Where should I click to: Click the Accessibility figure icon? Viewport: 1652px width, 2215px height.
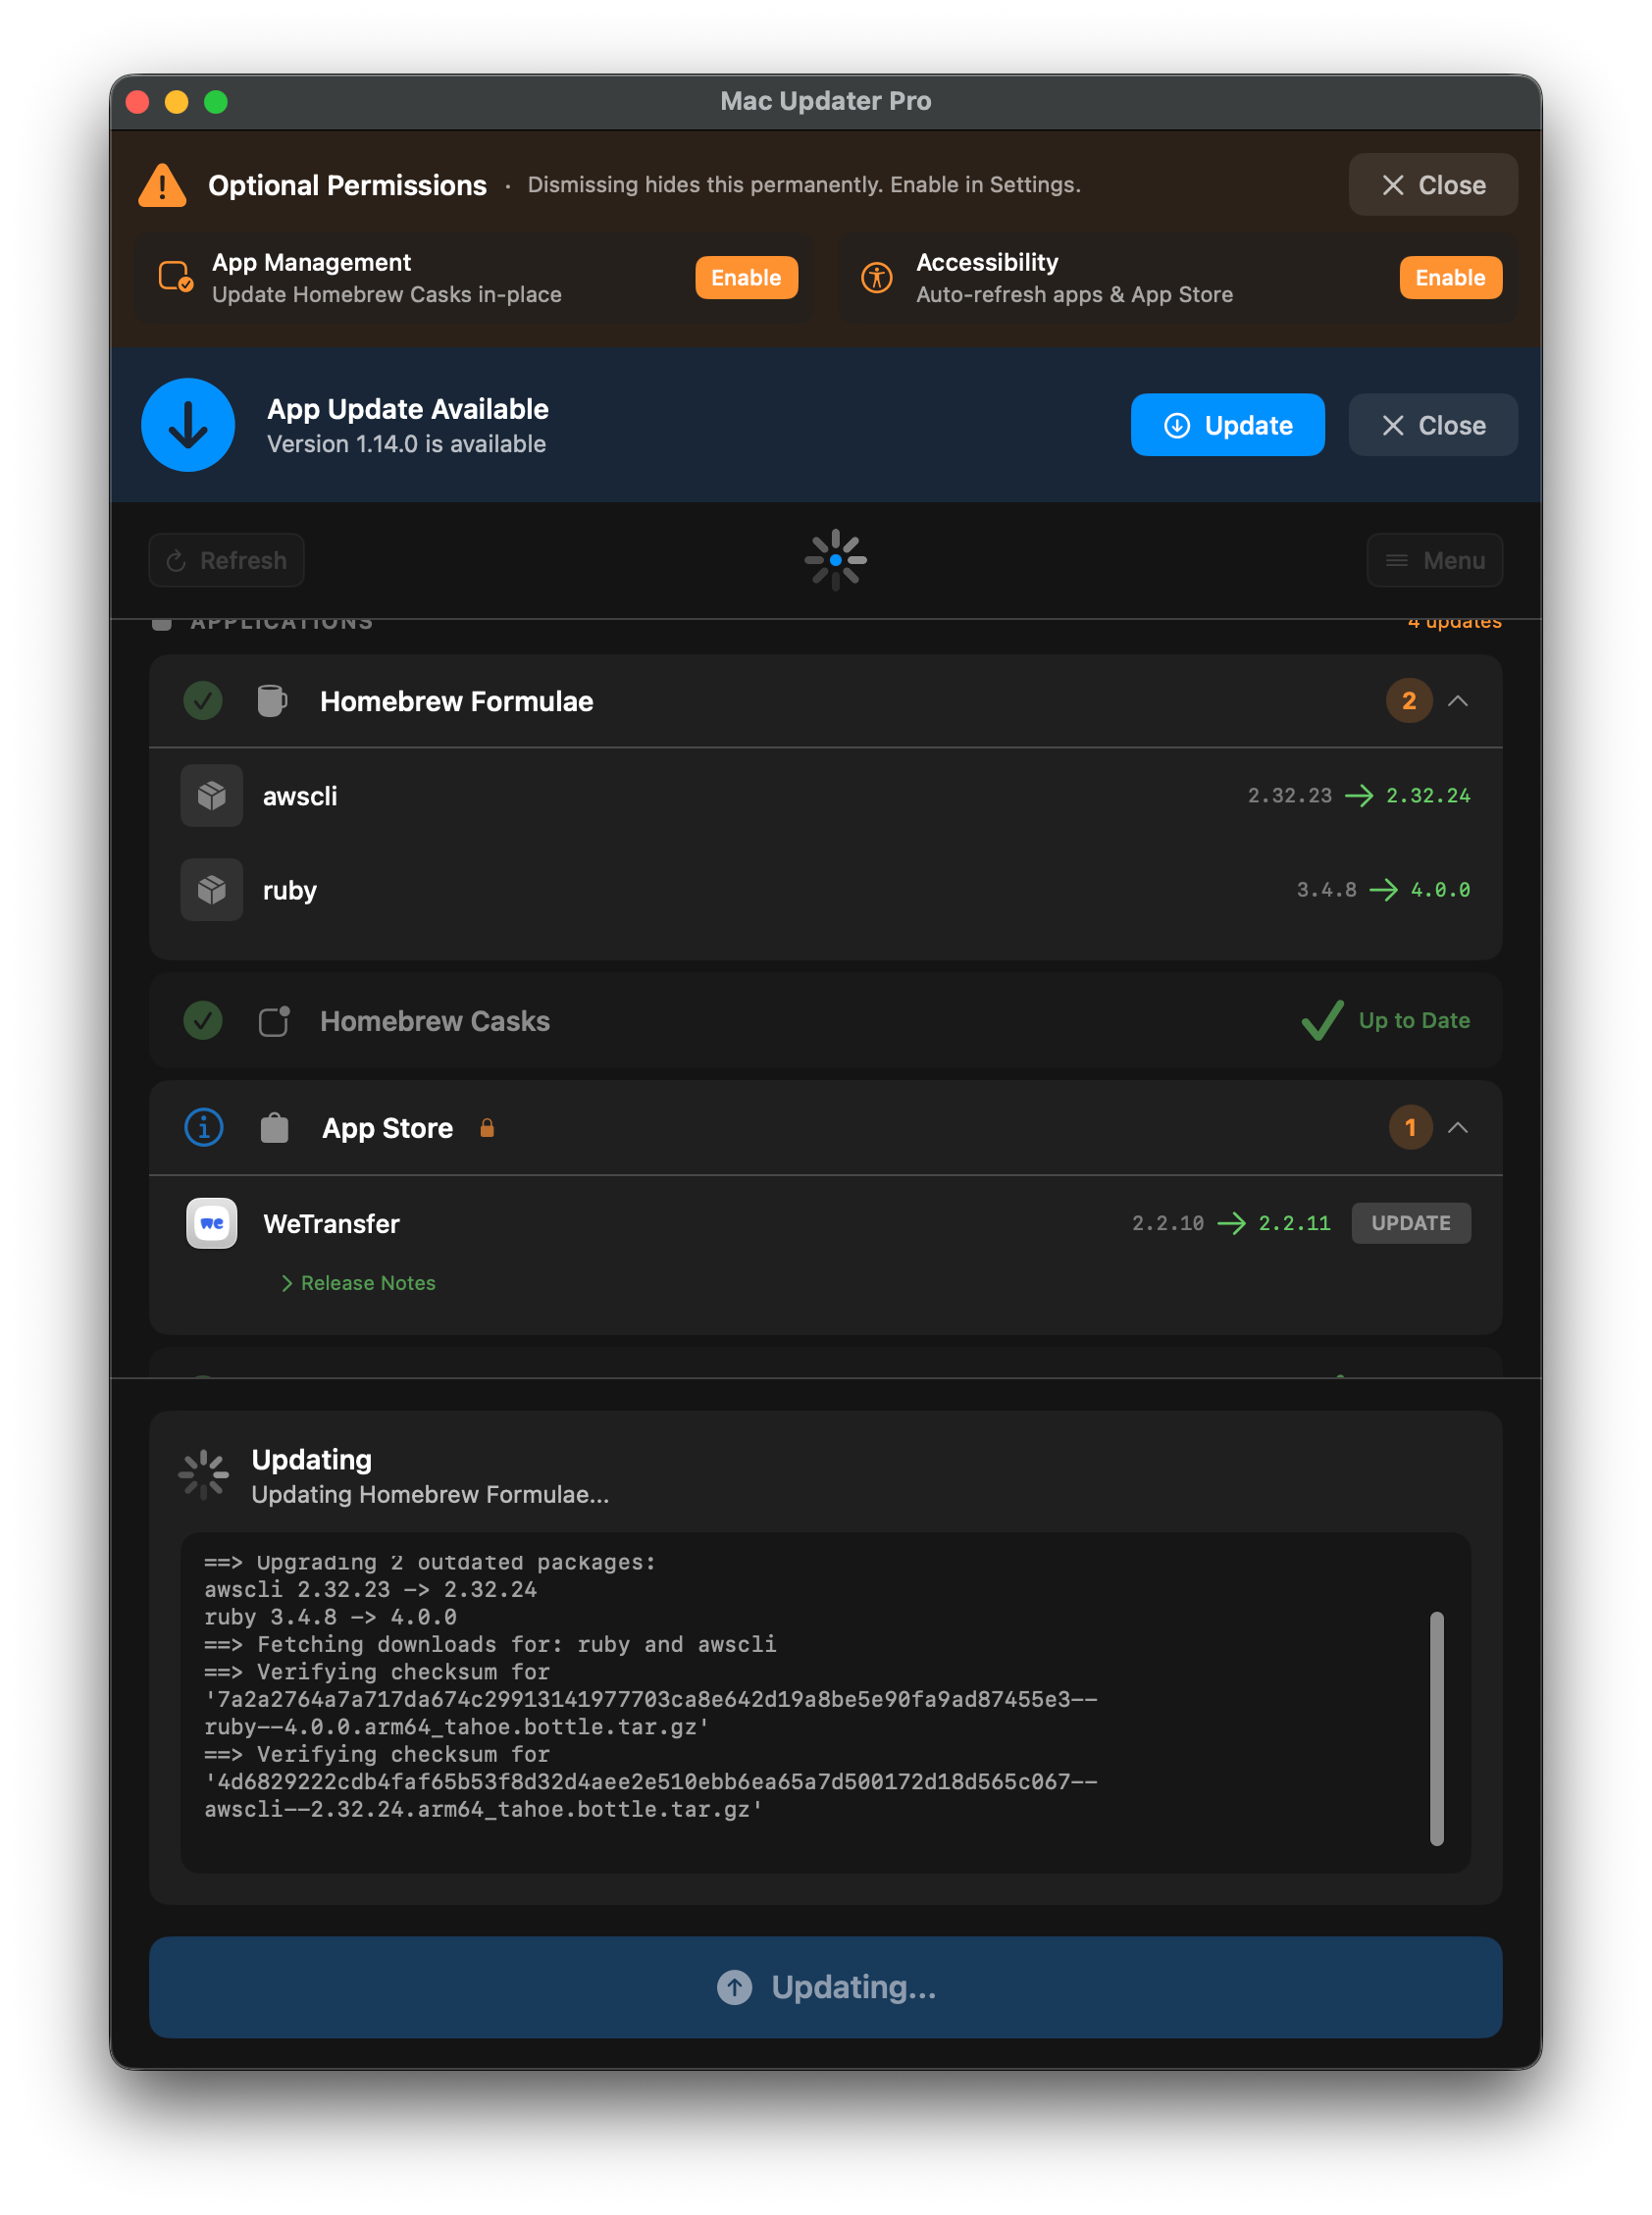[x=877, y=277]
